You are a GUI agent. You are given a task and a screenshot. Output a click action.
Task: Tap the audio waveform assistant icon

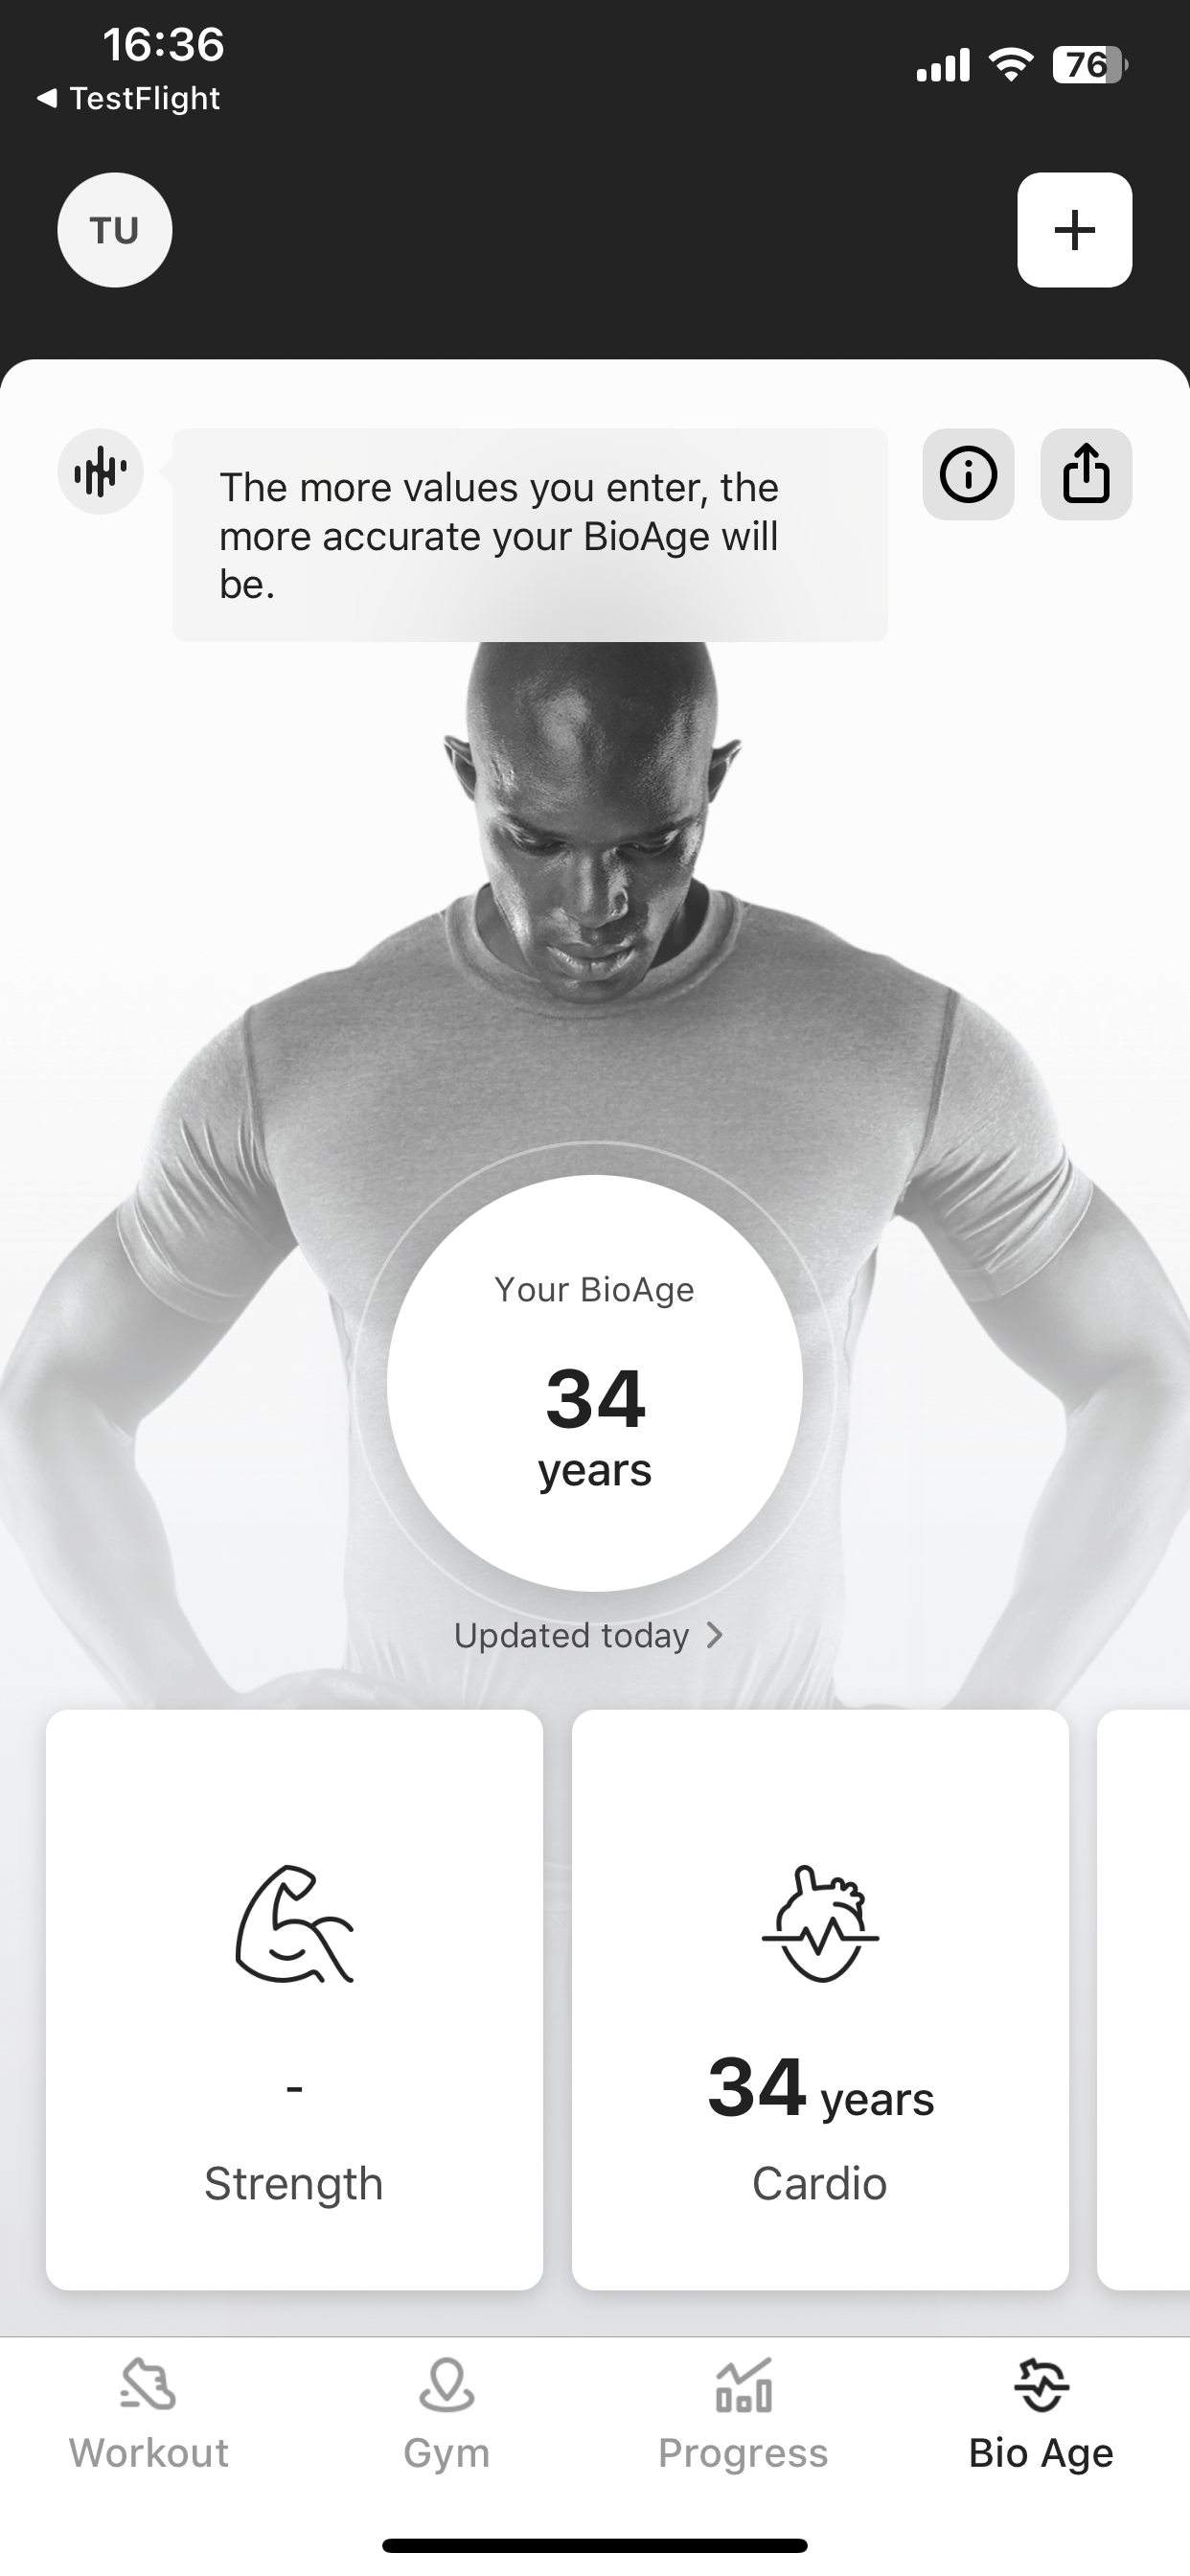(x=100, y=471)
